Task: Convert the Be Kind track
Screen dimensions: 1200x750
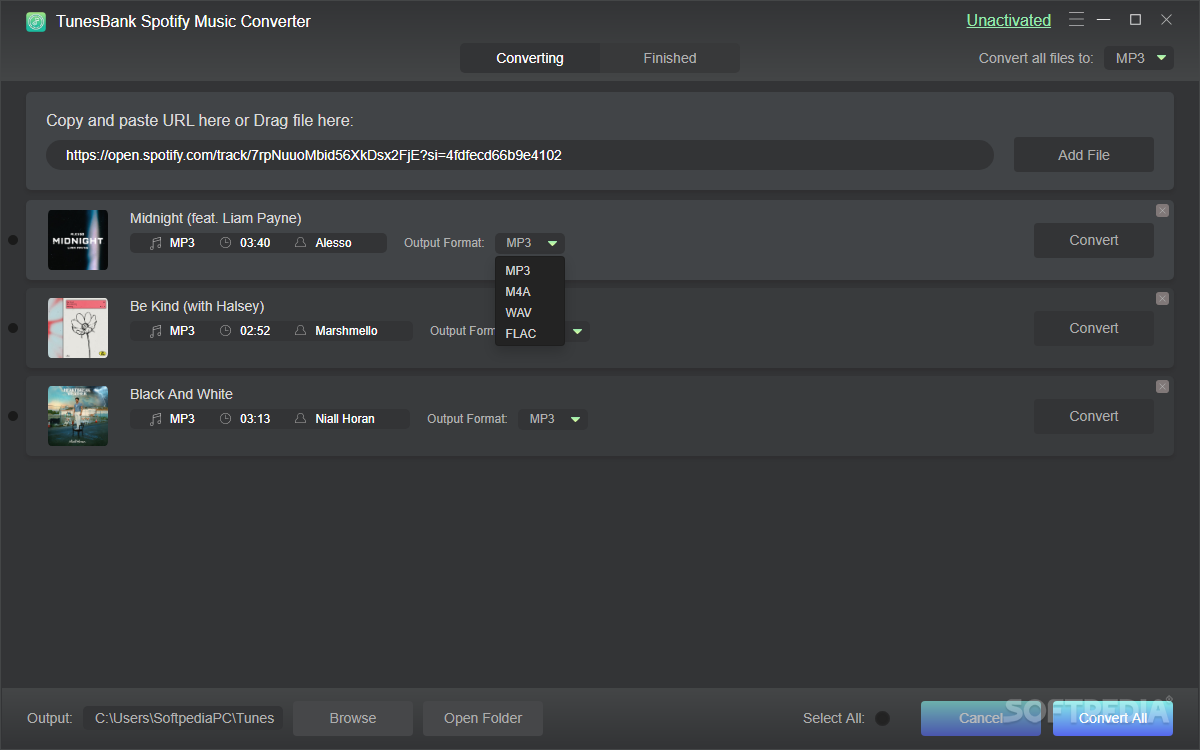Action: pos(1094,328)
